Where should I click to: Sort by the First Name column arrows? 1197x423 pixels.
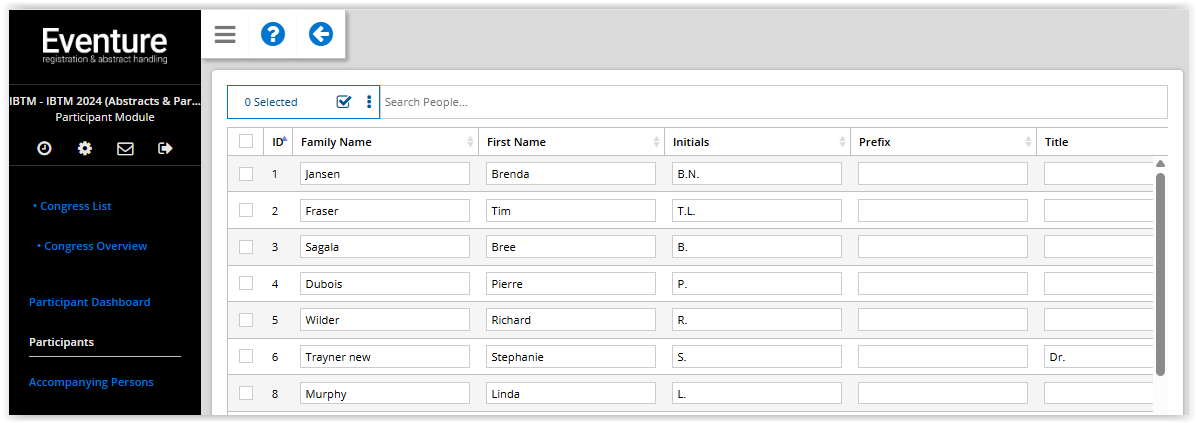pyautogui.click(x=657, y=142)
